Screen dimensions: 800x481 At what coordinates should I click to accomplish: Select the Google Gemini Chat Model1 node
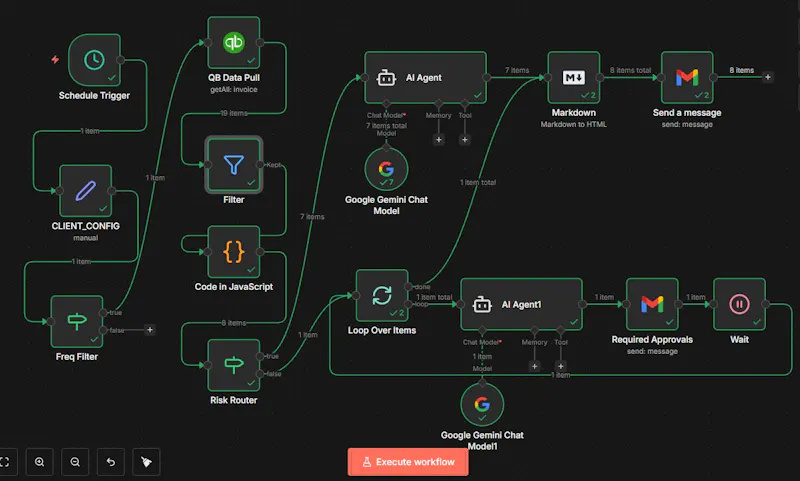[482, 404]
